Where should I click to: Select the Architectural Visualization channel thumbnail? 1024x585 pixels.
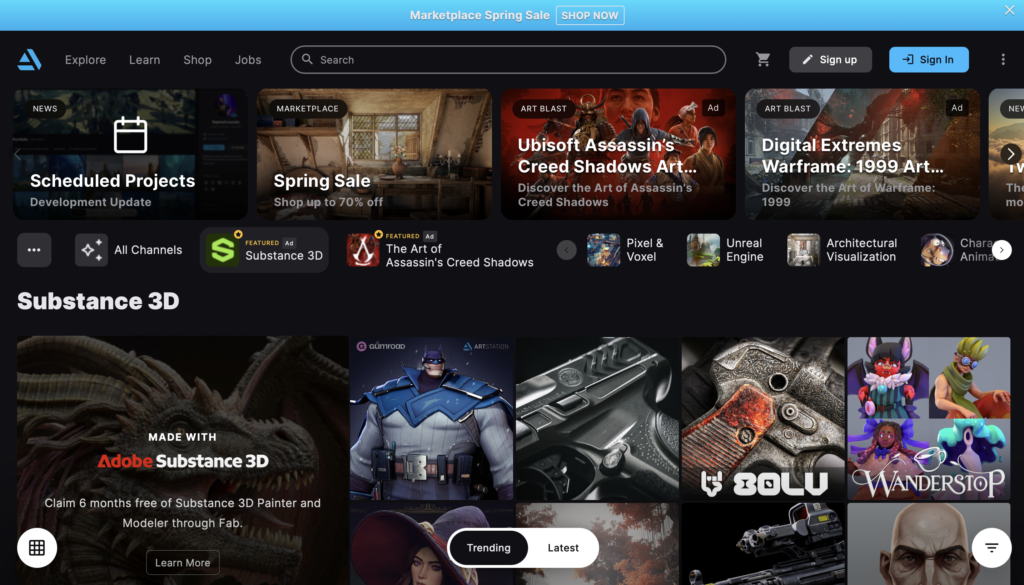coord(803,250)
